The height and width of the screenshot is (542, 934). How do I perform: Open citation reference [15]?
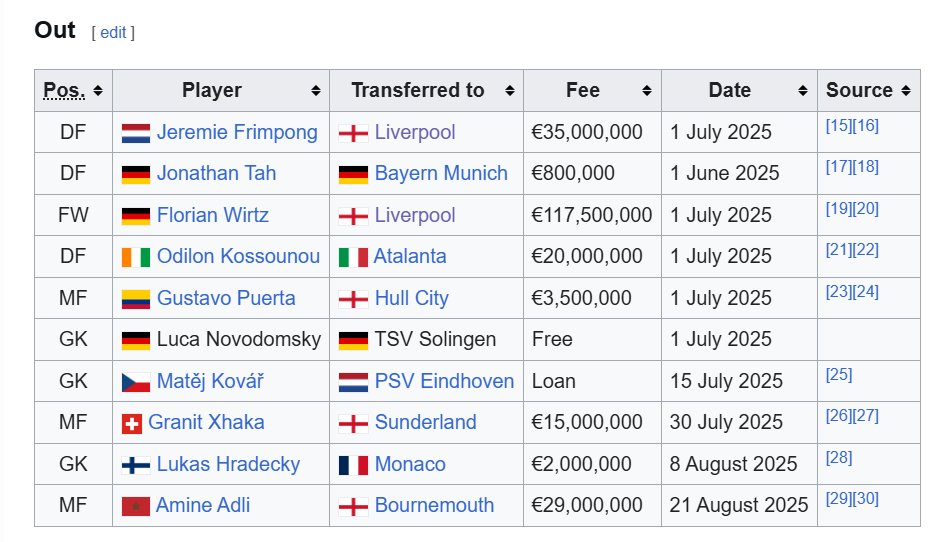[839, 126]
